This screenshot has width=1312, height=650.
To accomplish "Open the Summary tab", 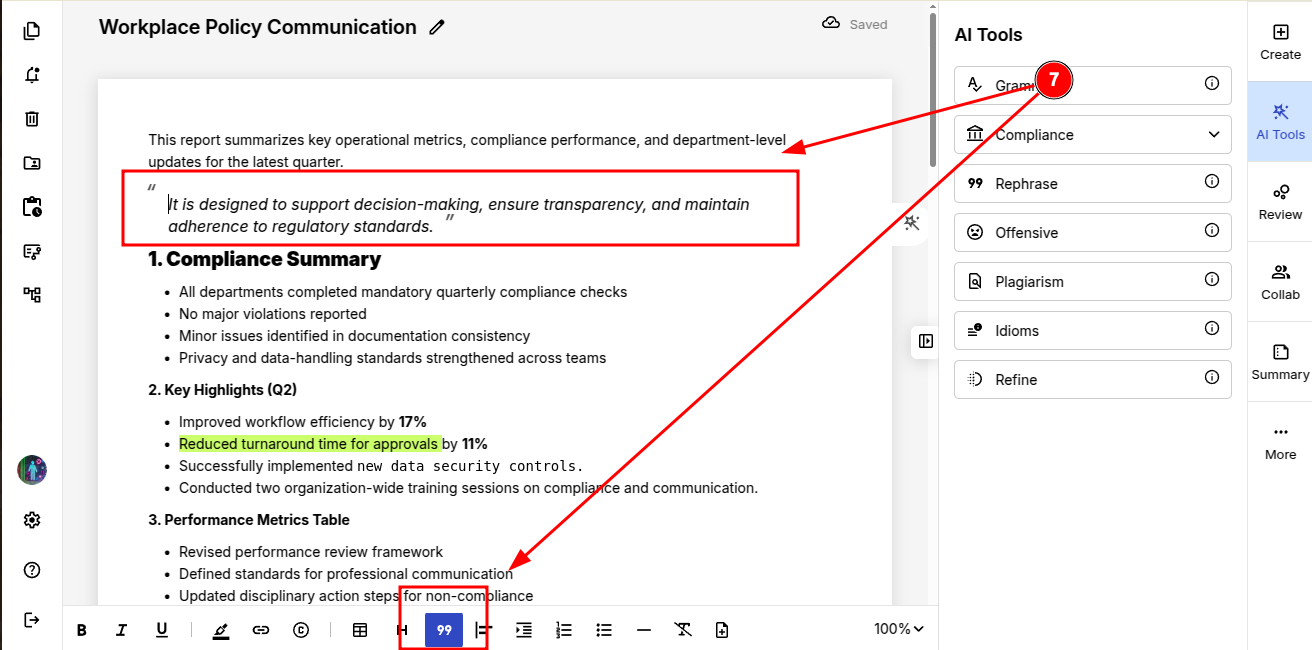I will pos(1280,361).
